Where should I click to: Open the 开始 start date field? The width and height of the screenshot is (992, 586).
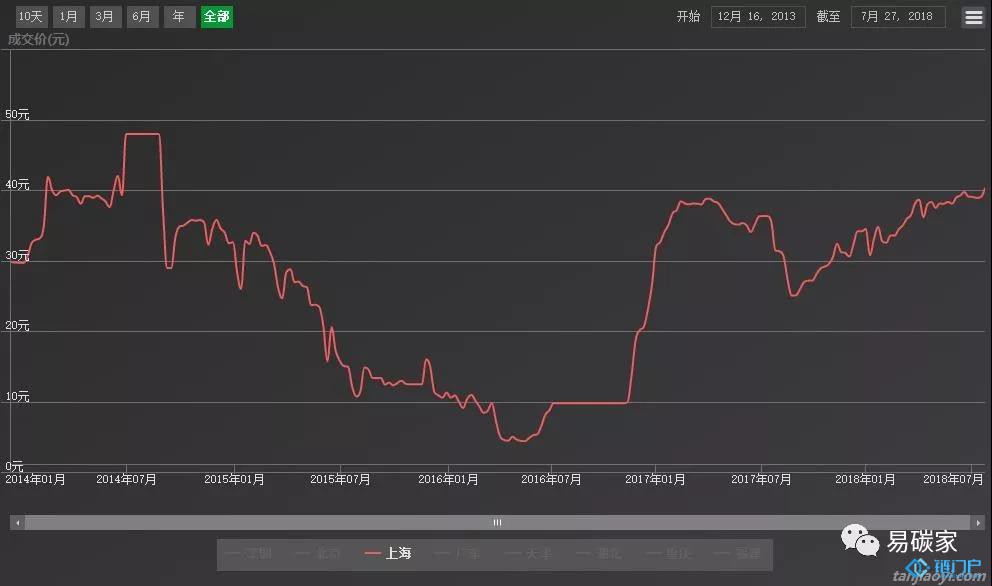click(x=757, y=17)
